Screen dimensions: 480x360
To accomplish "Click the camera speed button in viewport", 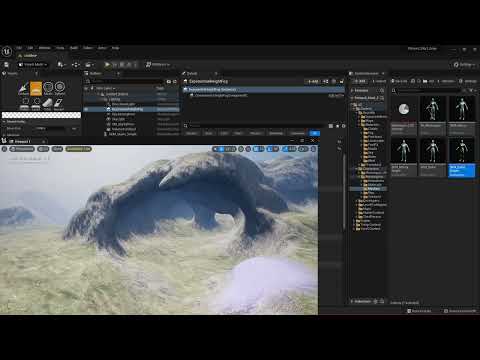I will 303,149.
